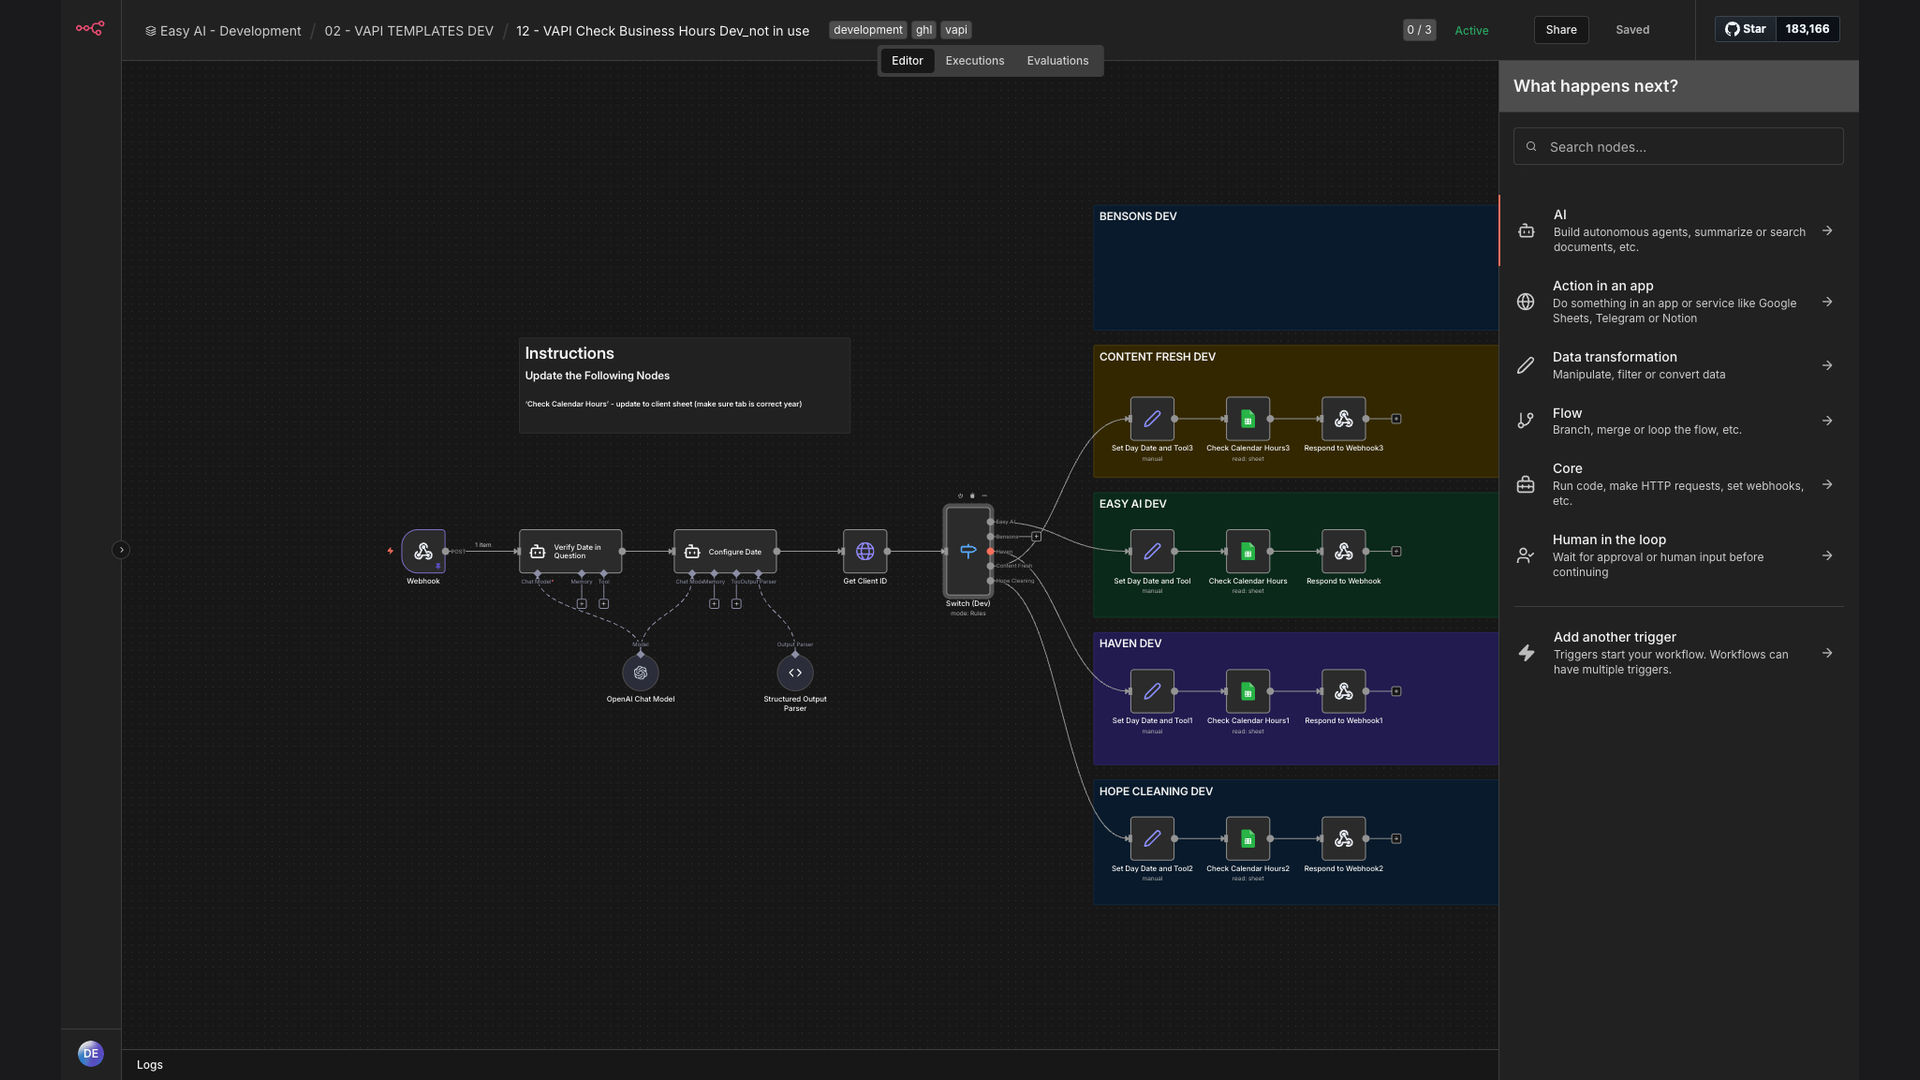Select the Verify Date in Question node
1920x1080 pixels.
(570, 551)
